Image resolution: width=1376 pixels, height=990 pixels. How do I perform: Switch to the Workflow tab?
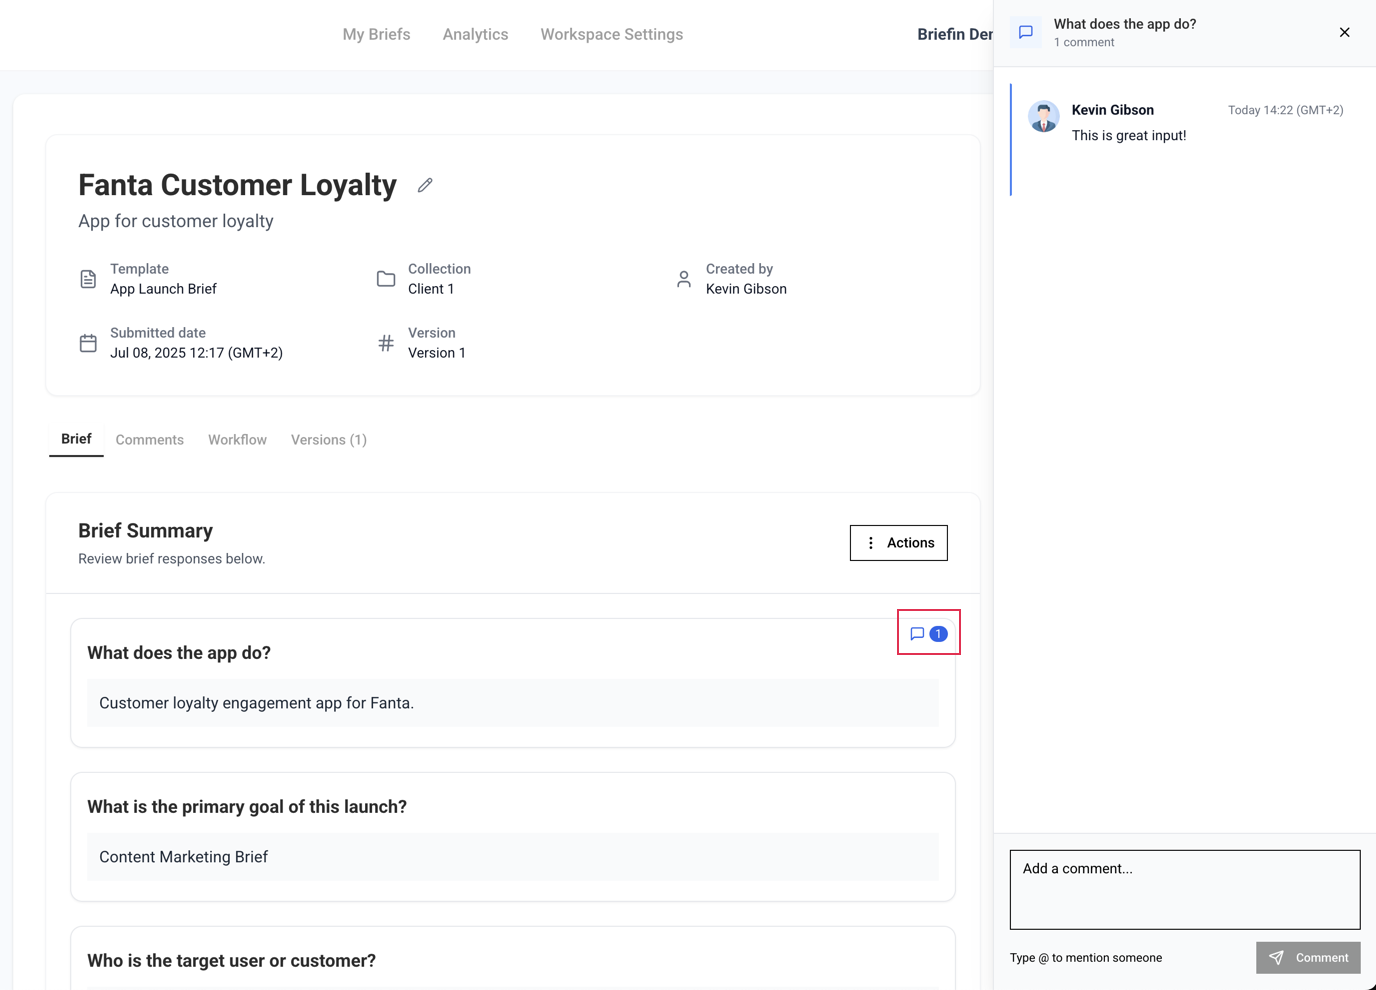point(237,440)
